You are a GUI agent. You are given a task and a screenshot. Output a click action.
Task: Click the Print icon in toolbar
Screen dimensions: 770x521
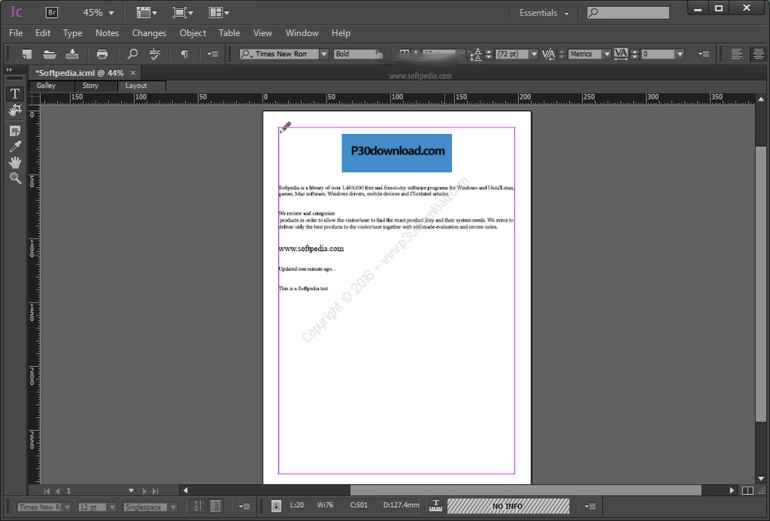102,54
